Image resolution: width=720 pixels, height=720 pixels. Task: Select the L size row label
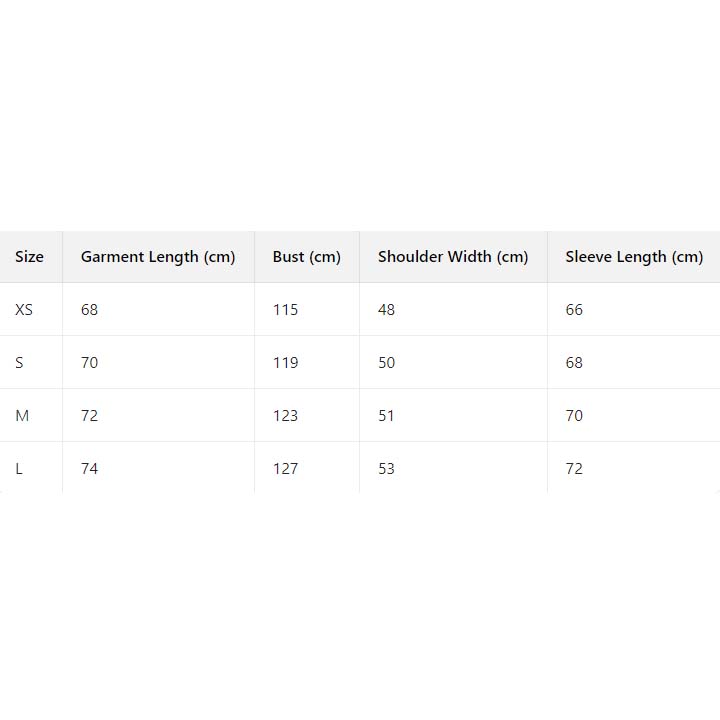(x=19, y=469)
